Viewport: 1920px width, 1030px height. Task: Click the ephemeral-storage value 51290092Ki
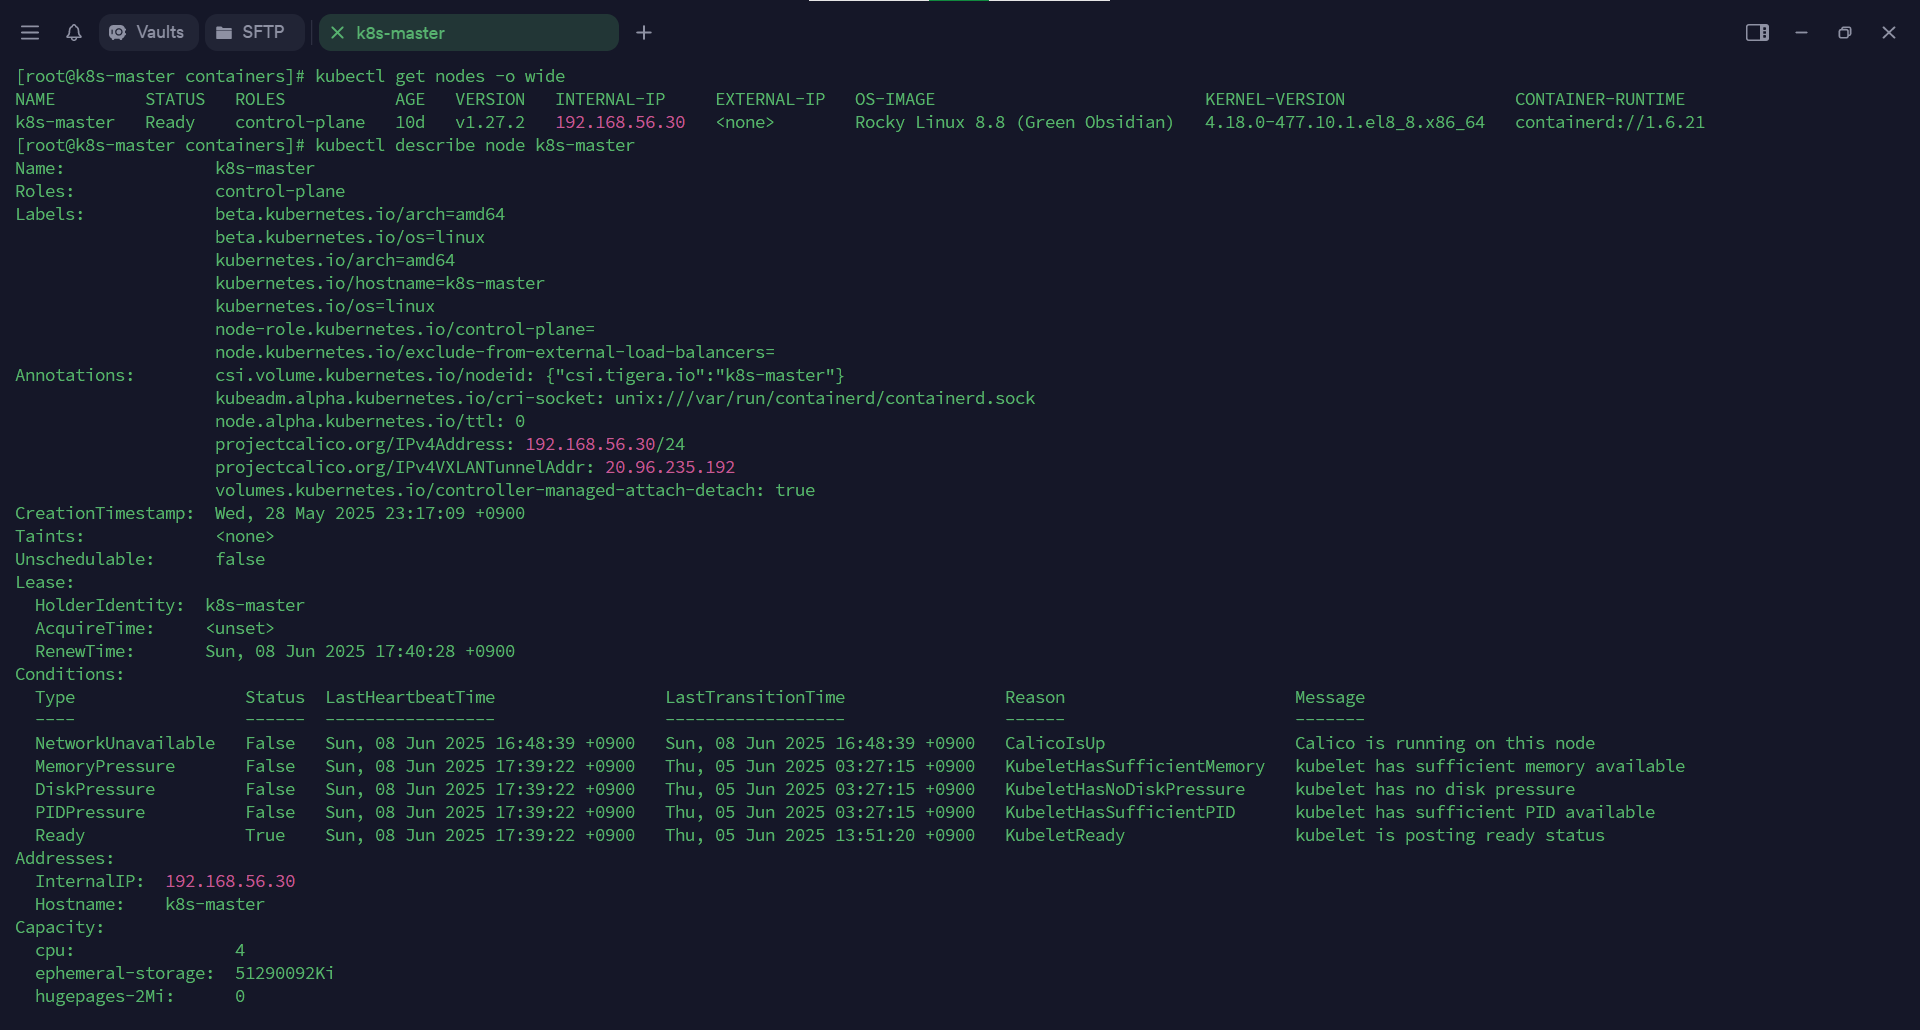(x=285, y=973)
